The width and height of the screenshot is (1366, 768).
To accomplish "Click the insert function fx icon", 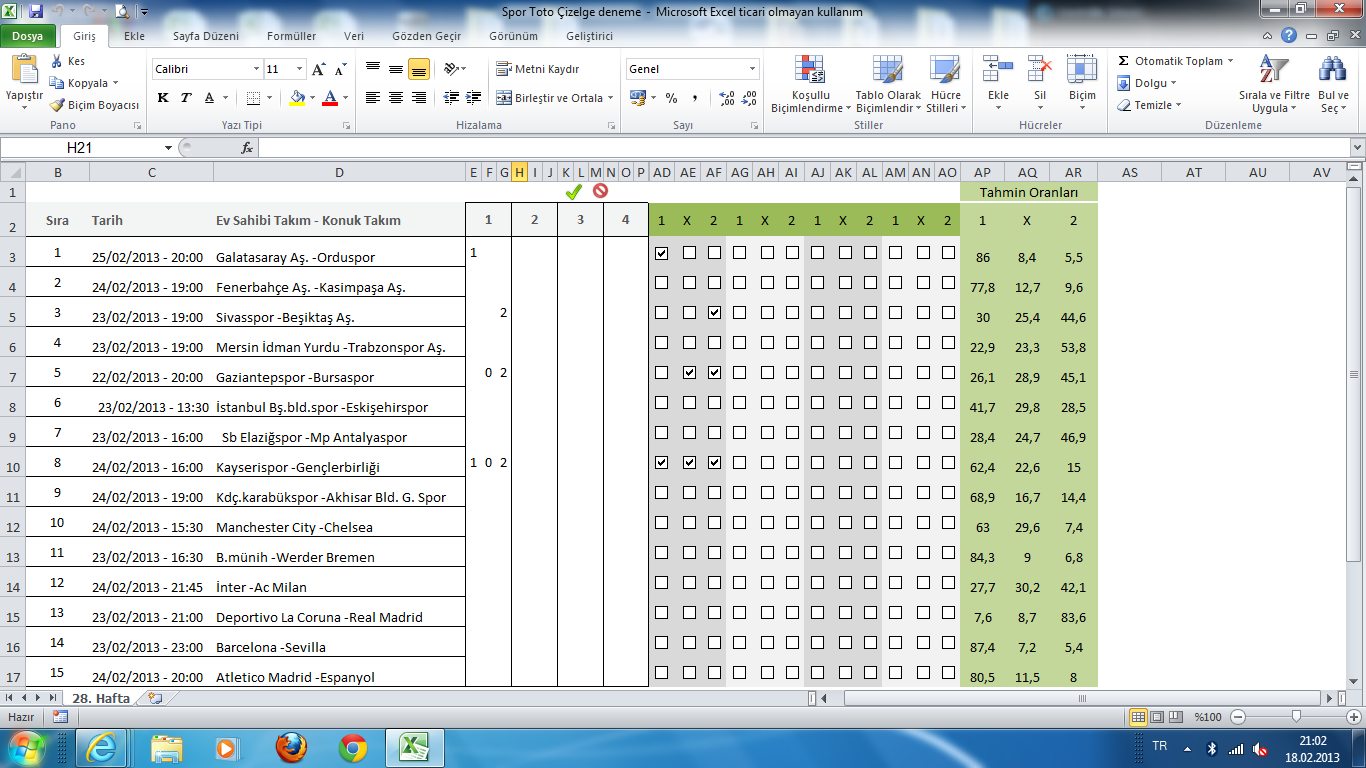I will click(247, 147).
